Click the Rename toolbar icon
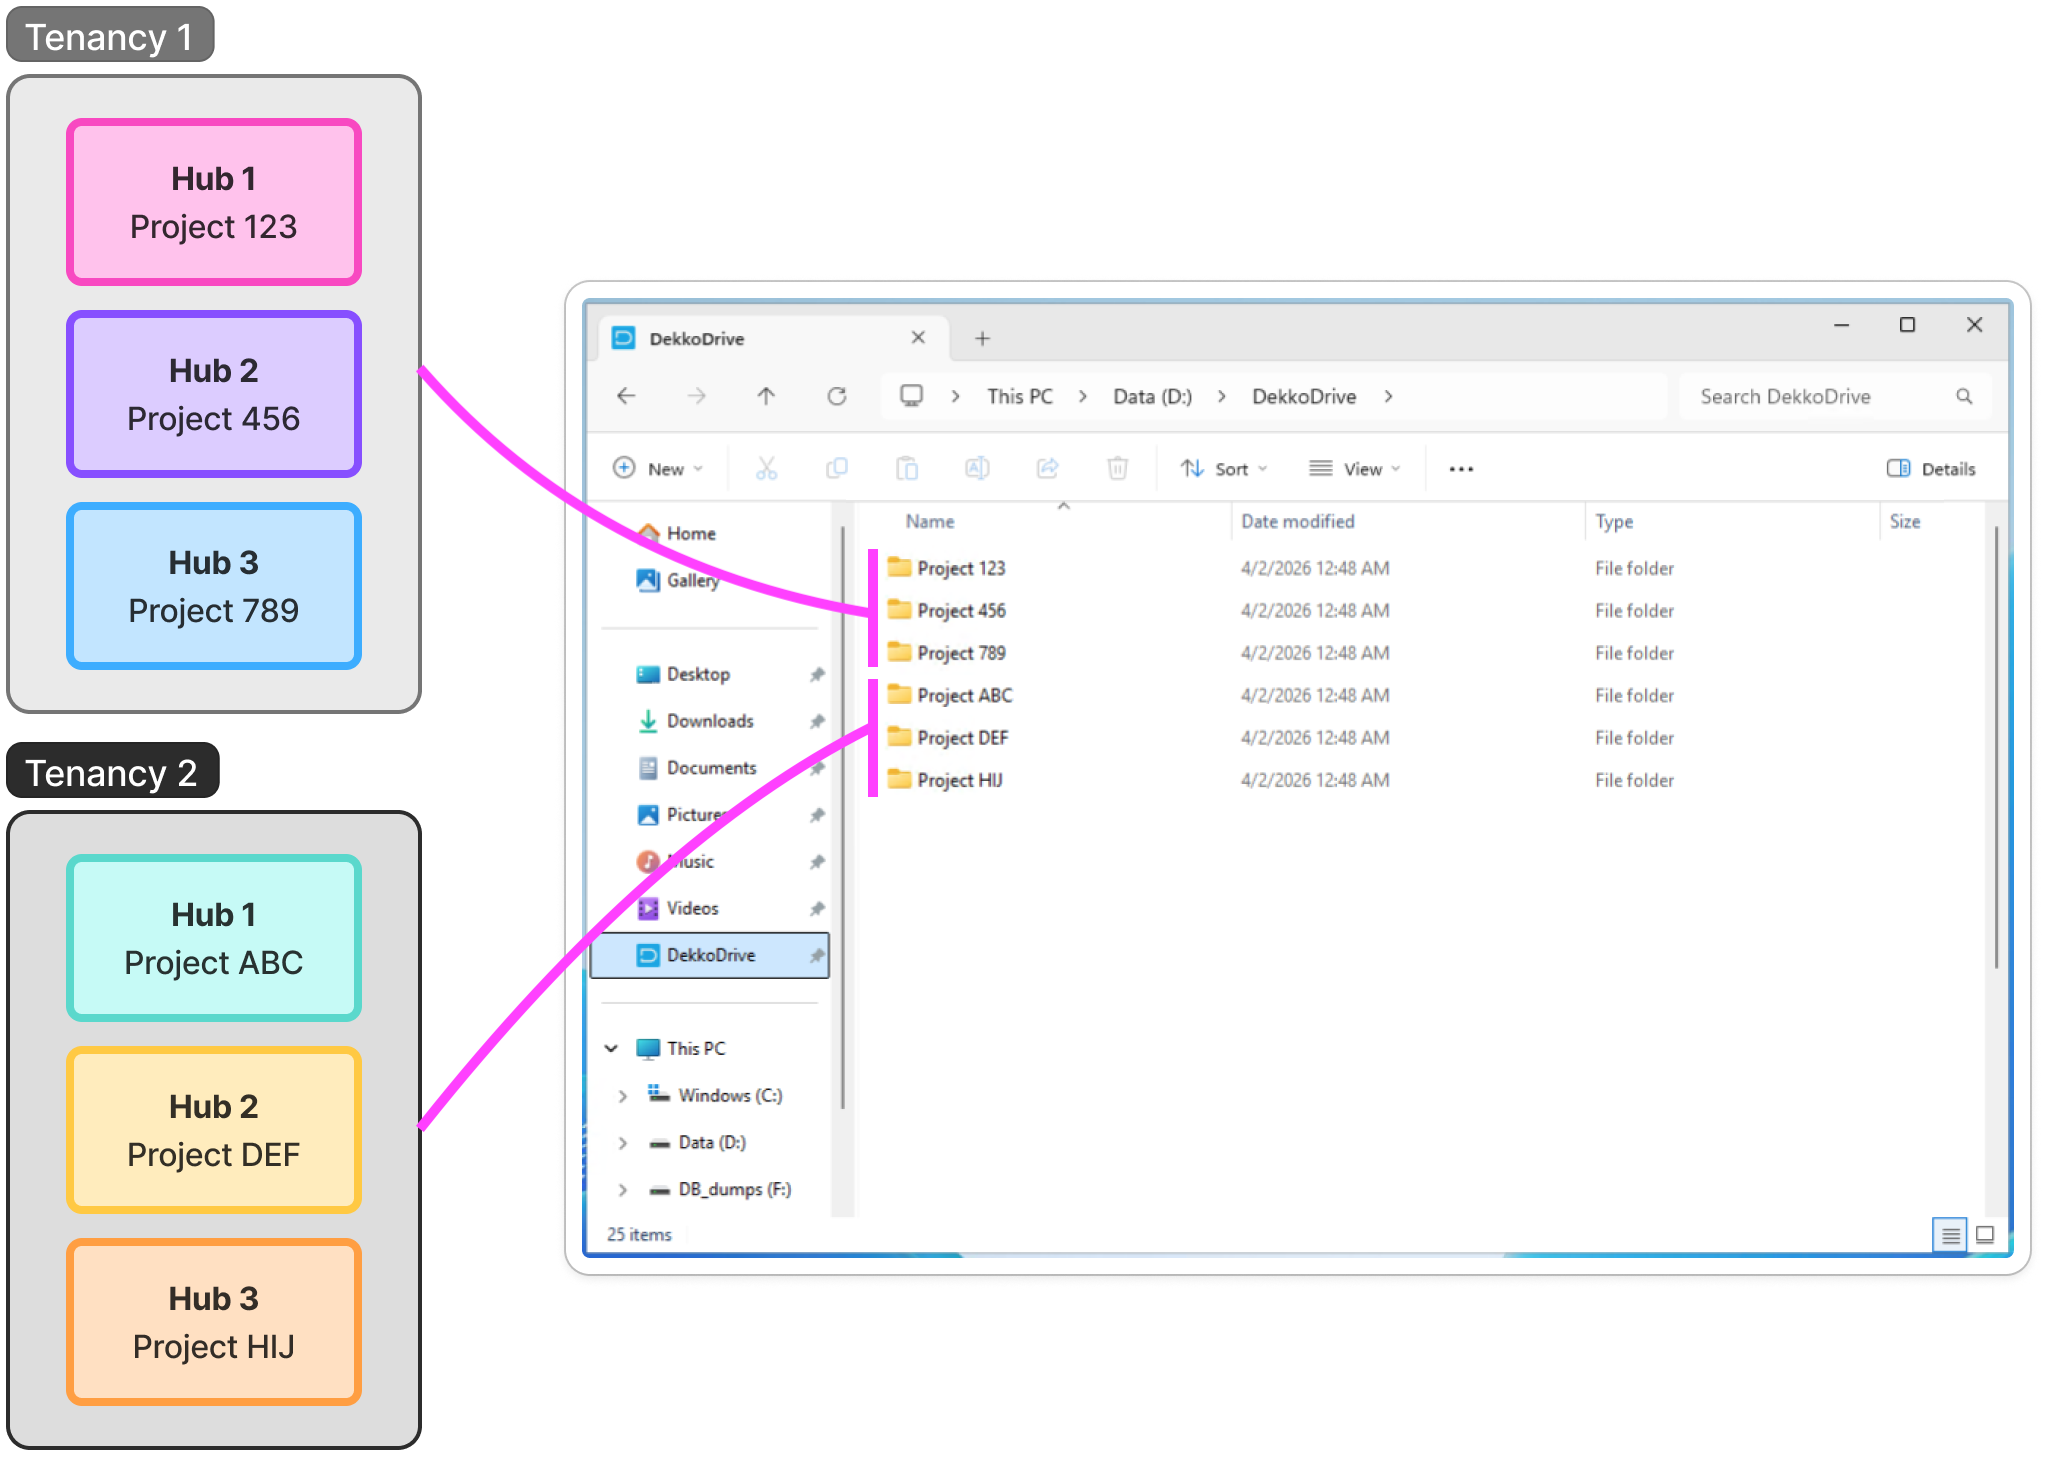Viewport: 2049px width, 1460px height. tap(977, 468)
